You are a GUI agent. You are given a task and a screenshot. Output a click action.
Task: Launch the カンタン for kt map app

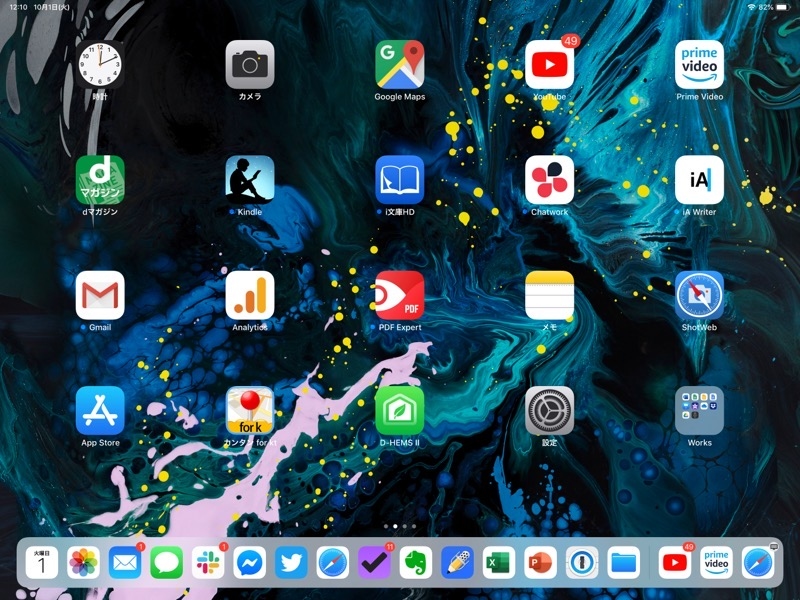click(250, 411)
